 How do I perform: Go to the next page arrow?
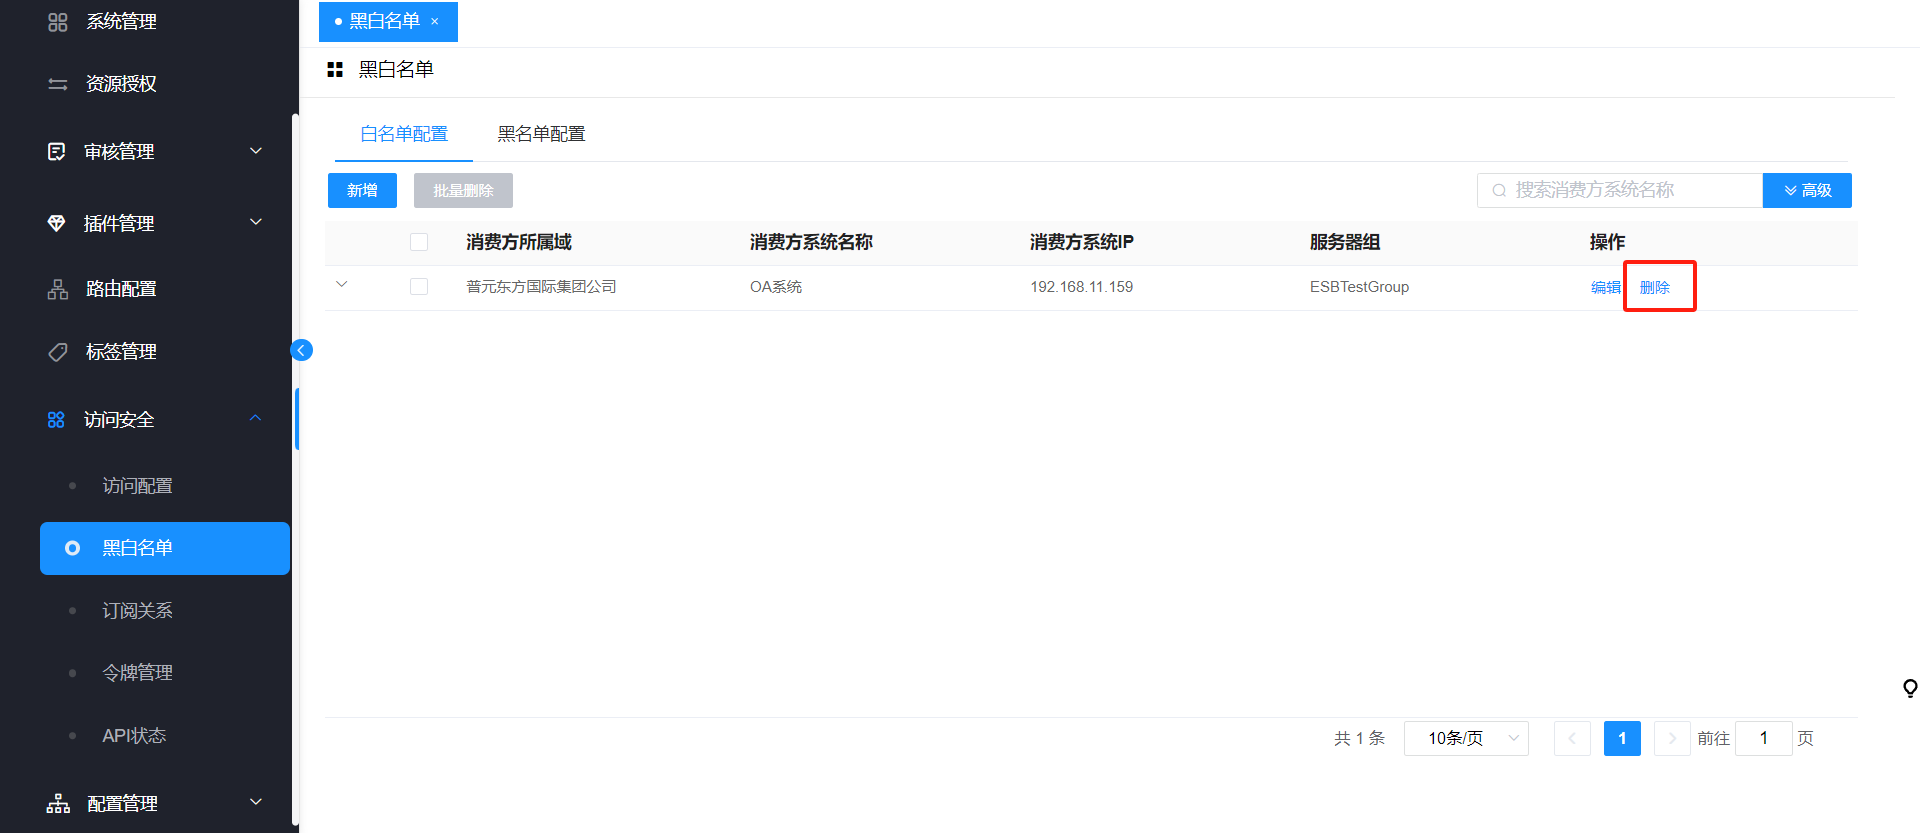[x=1672, y=738]
